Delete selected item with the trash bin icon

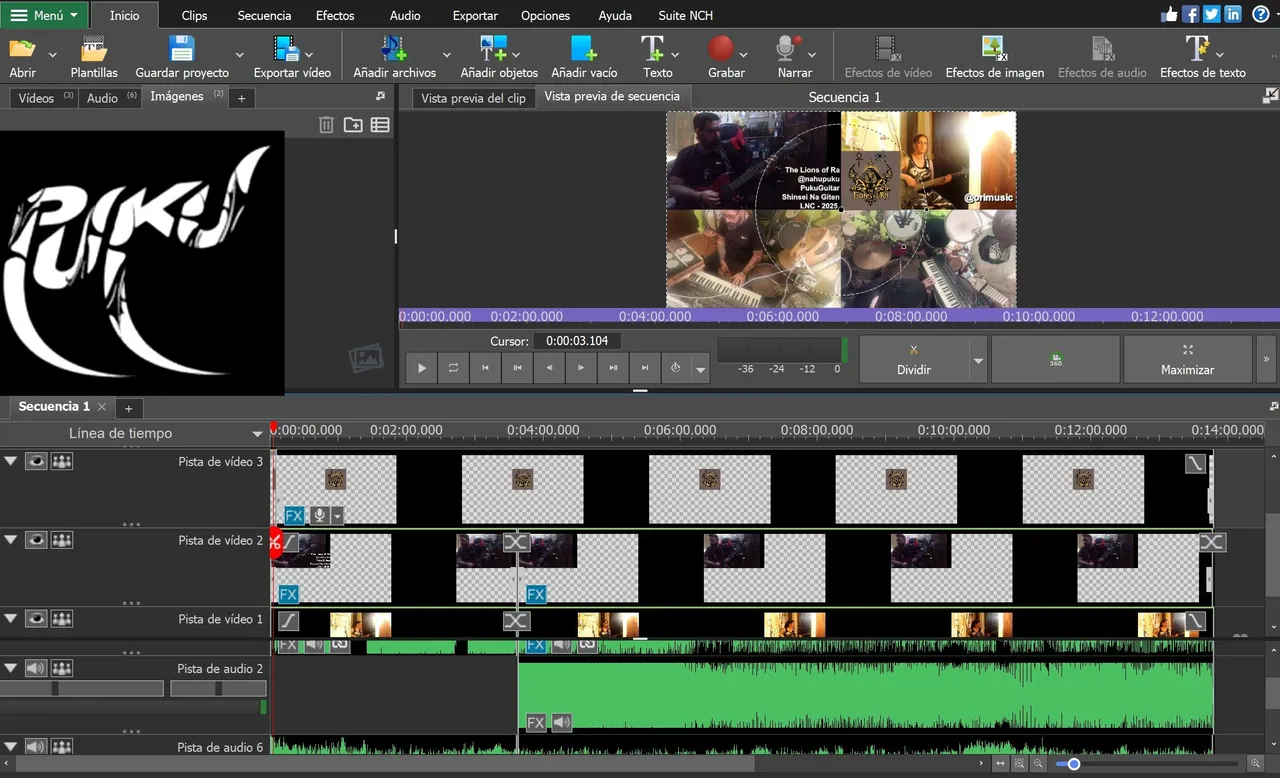(x=326, y=125)
